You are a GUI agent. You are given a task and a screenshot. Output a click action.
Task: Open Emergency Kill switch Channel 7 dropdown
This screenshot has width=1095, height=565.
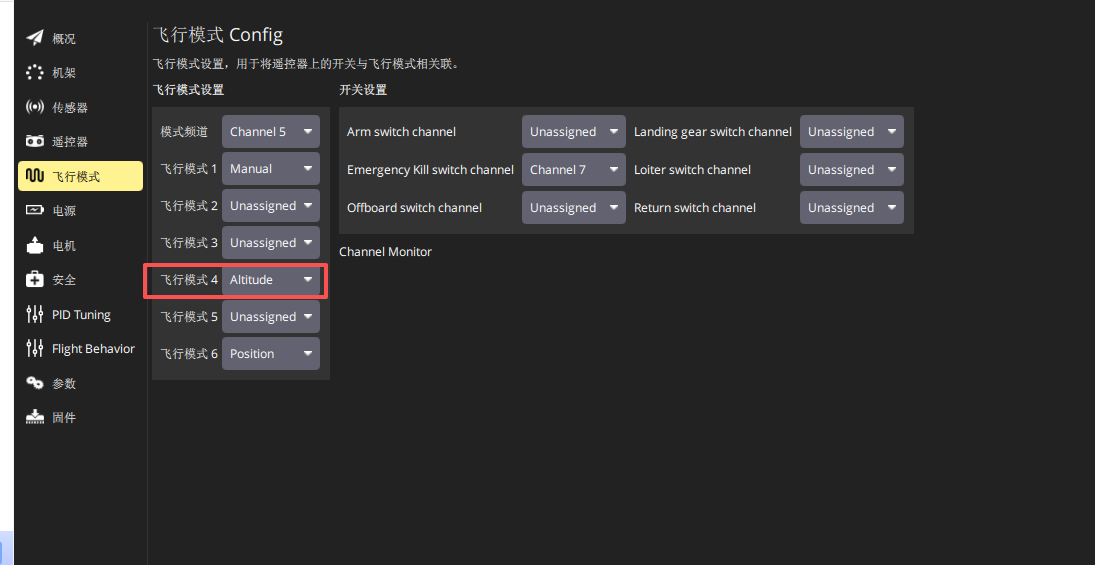(573, 169)
